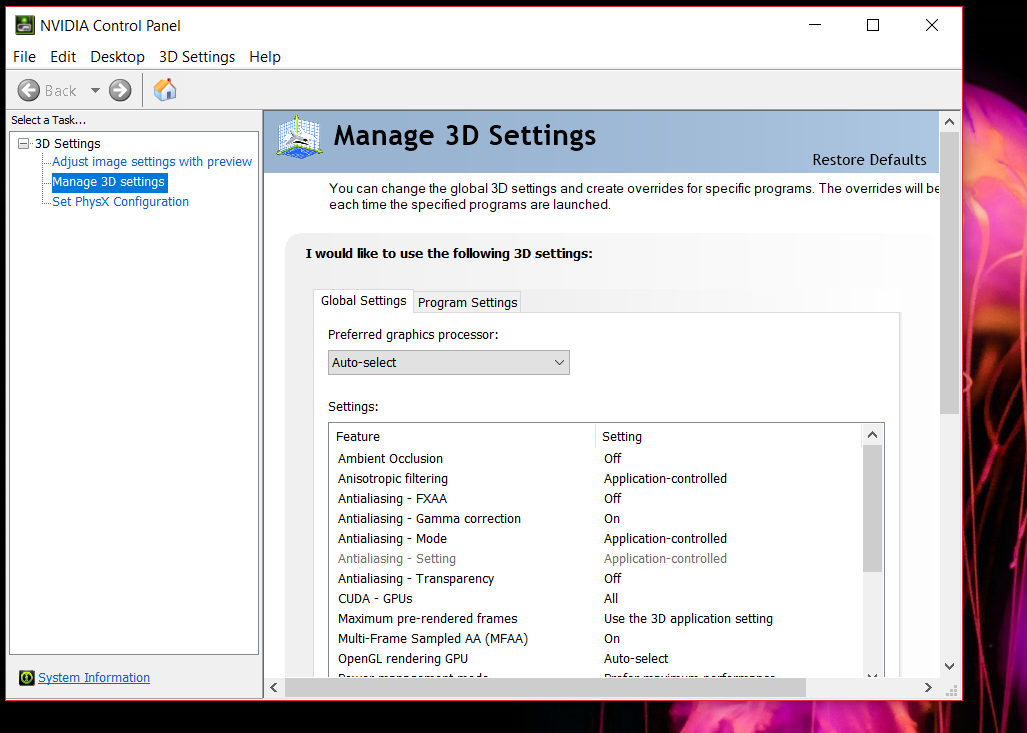This screenshot has width=1027, height=733.
Task: Click main panel scroll up arrow
Action: [x=949, y=122]
